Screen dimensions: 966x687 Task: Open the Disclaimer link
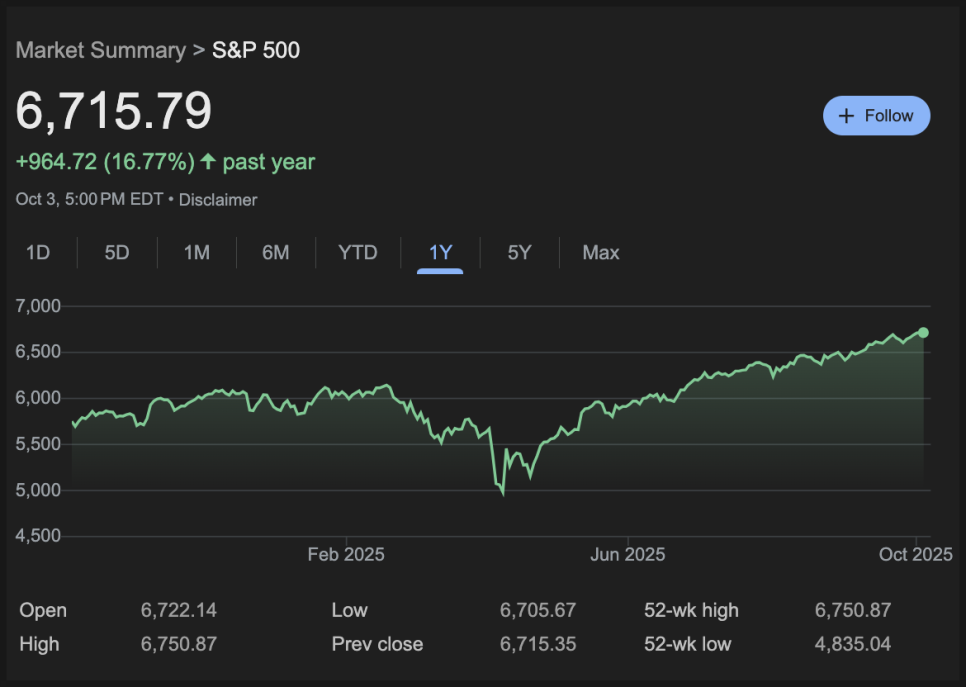(x=218, y=200)
